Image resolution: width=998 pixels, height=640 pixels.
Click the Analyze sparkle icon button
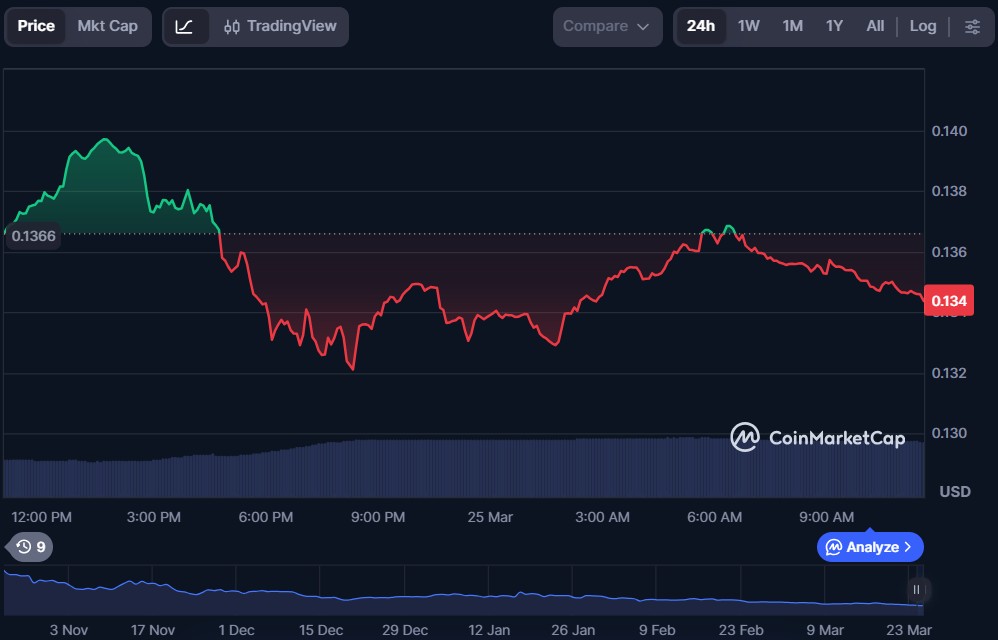click(834, 547)
